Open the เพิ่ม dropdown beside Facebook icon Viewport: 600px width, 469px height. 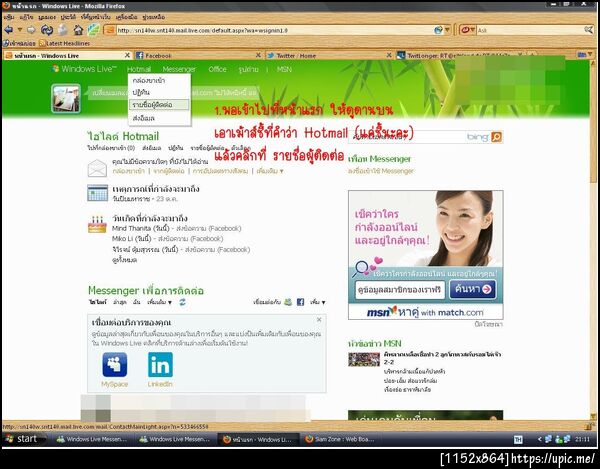pos(318,302)
